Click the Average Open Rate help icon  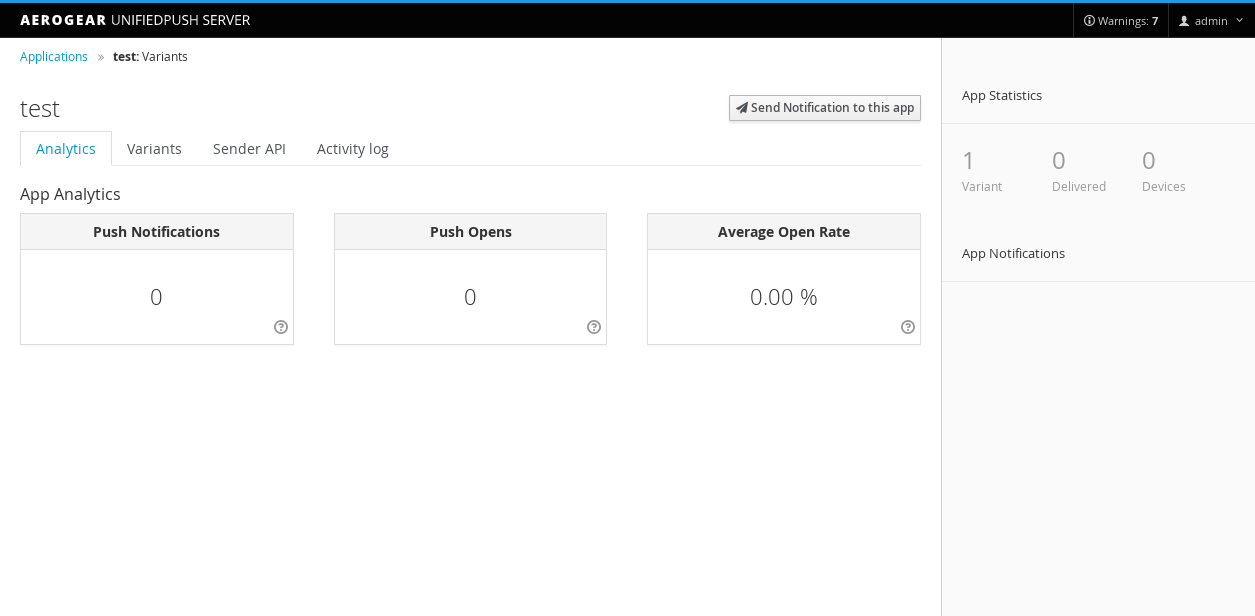pyautogui.click(x=908, y=327)
